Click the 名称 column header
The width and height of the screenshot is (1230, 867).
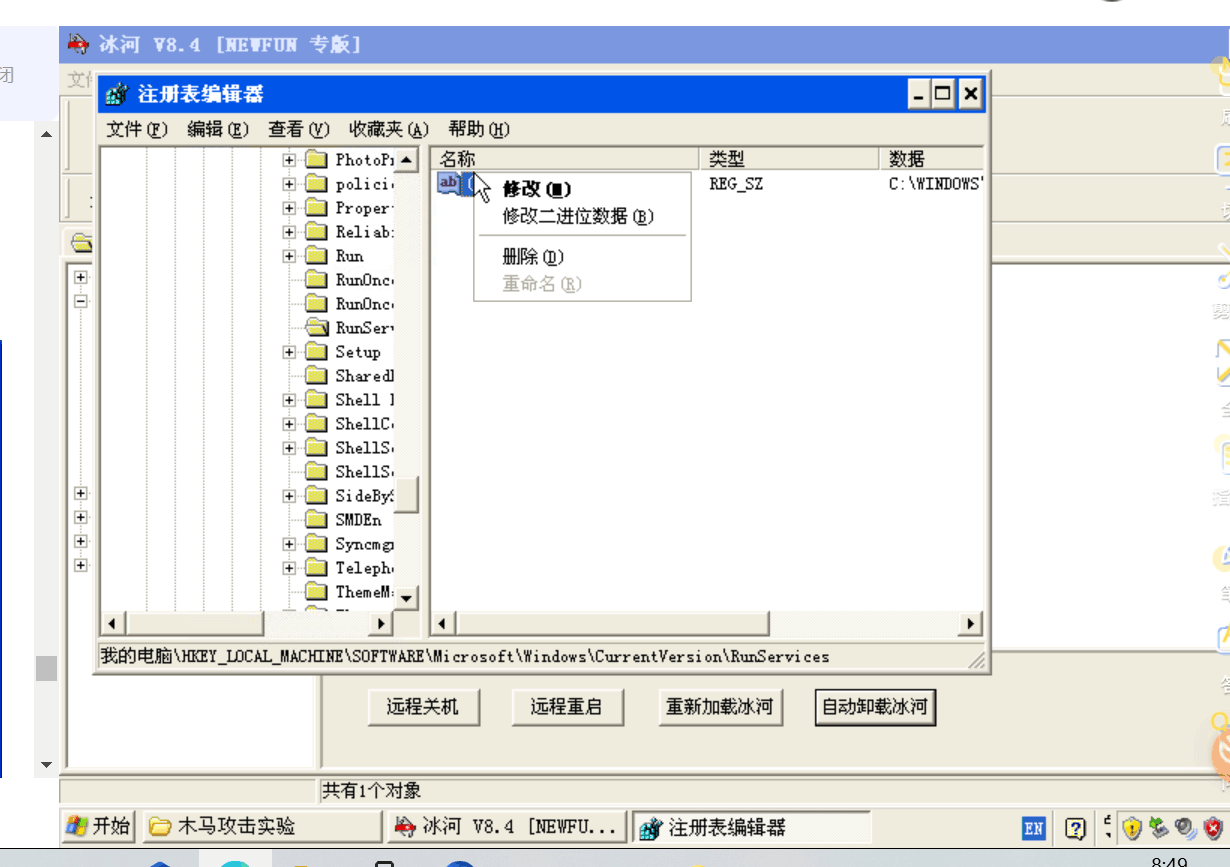[x=564, y=159]
